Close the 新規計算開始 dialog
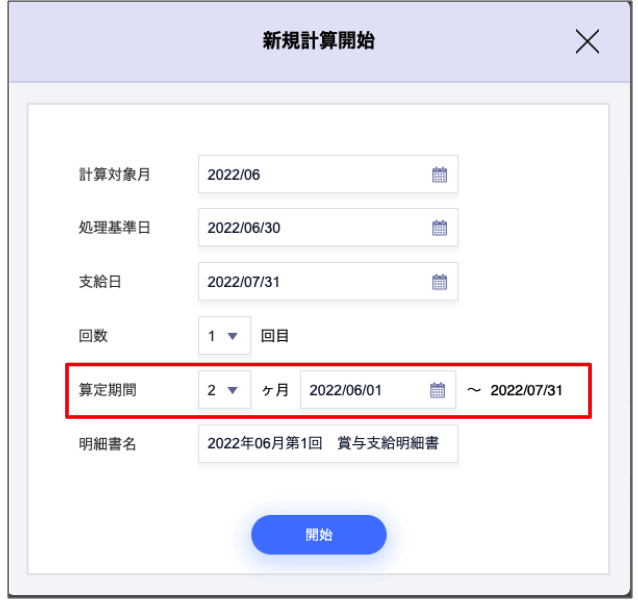 point(587,42)
